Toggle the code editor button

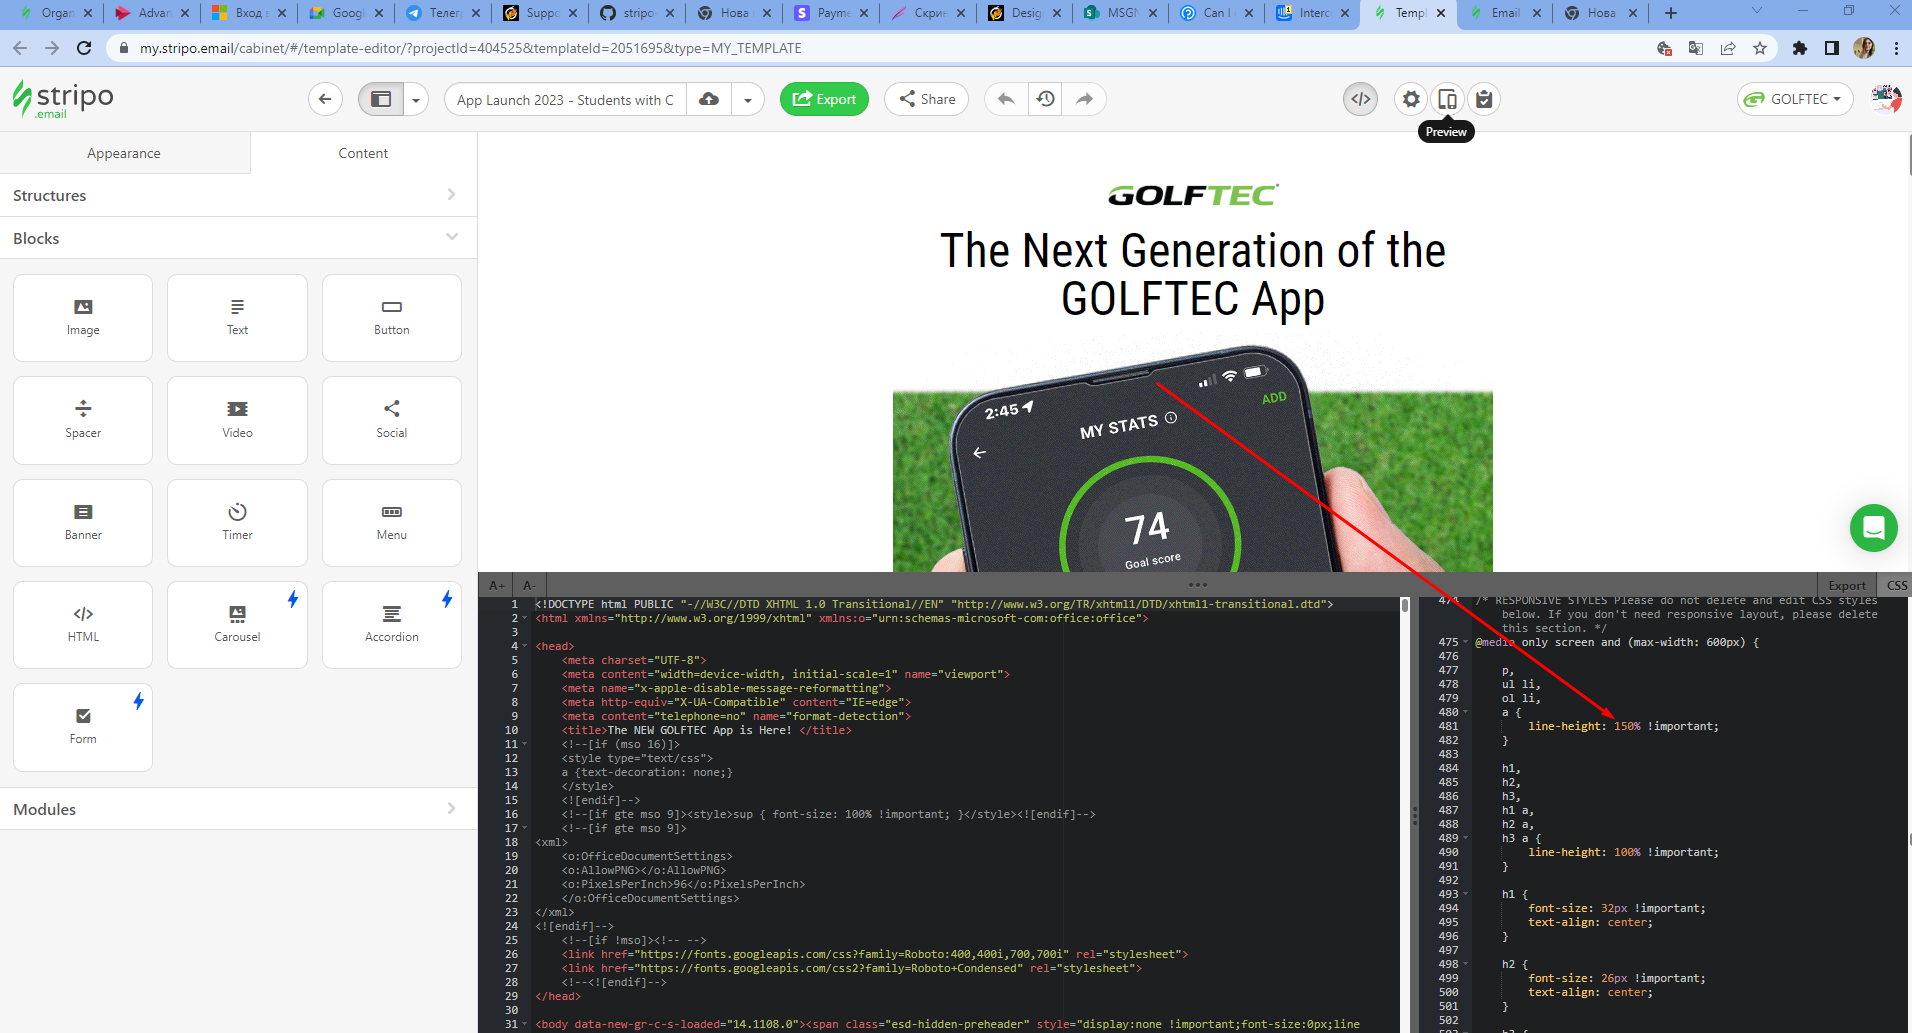point(1361,99)
